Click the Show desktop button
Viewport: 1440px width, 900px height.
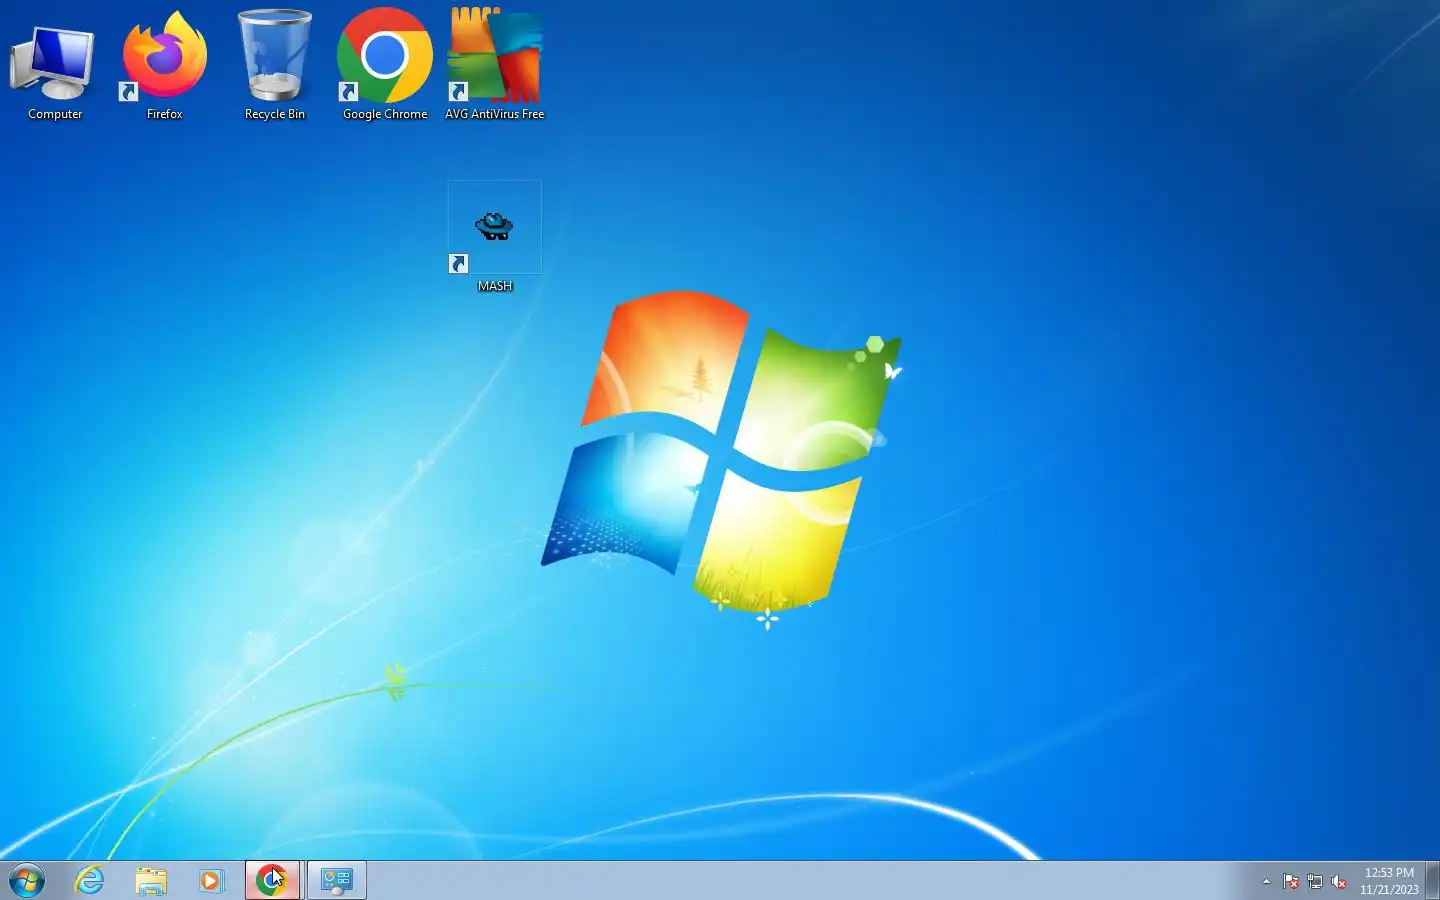tap(1432, 880)
